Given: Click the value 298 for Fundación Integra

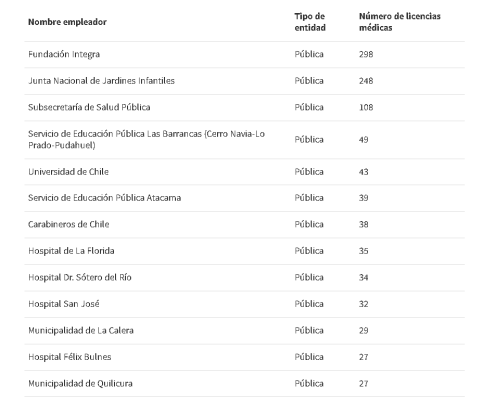Looking at the screenshot, I should click(x=366, y=54).
